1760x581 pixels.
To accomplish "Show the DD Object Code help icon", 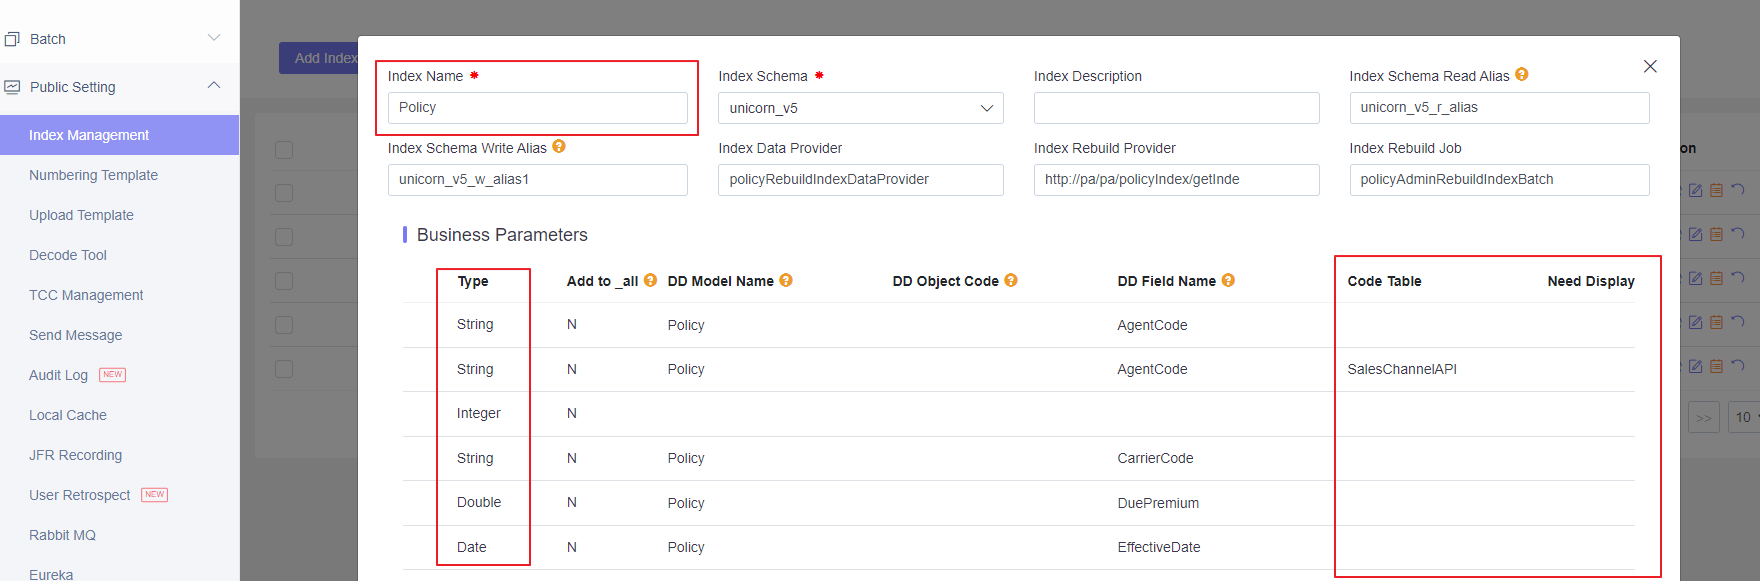I will 1011,281.
